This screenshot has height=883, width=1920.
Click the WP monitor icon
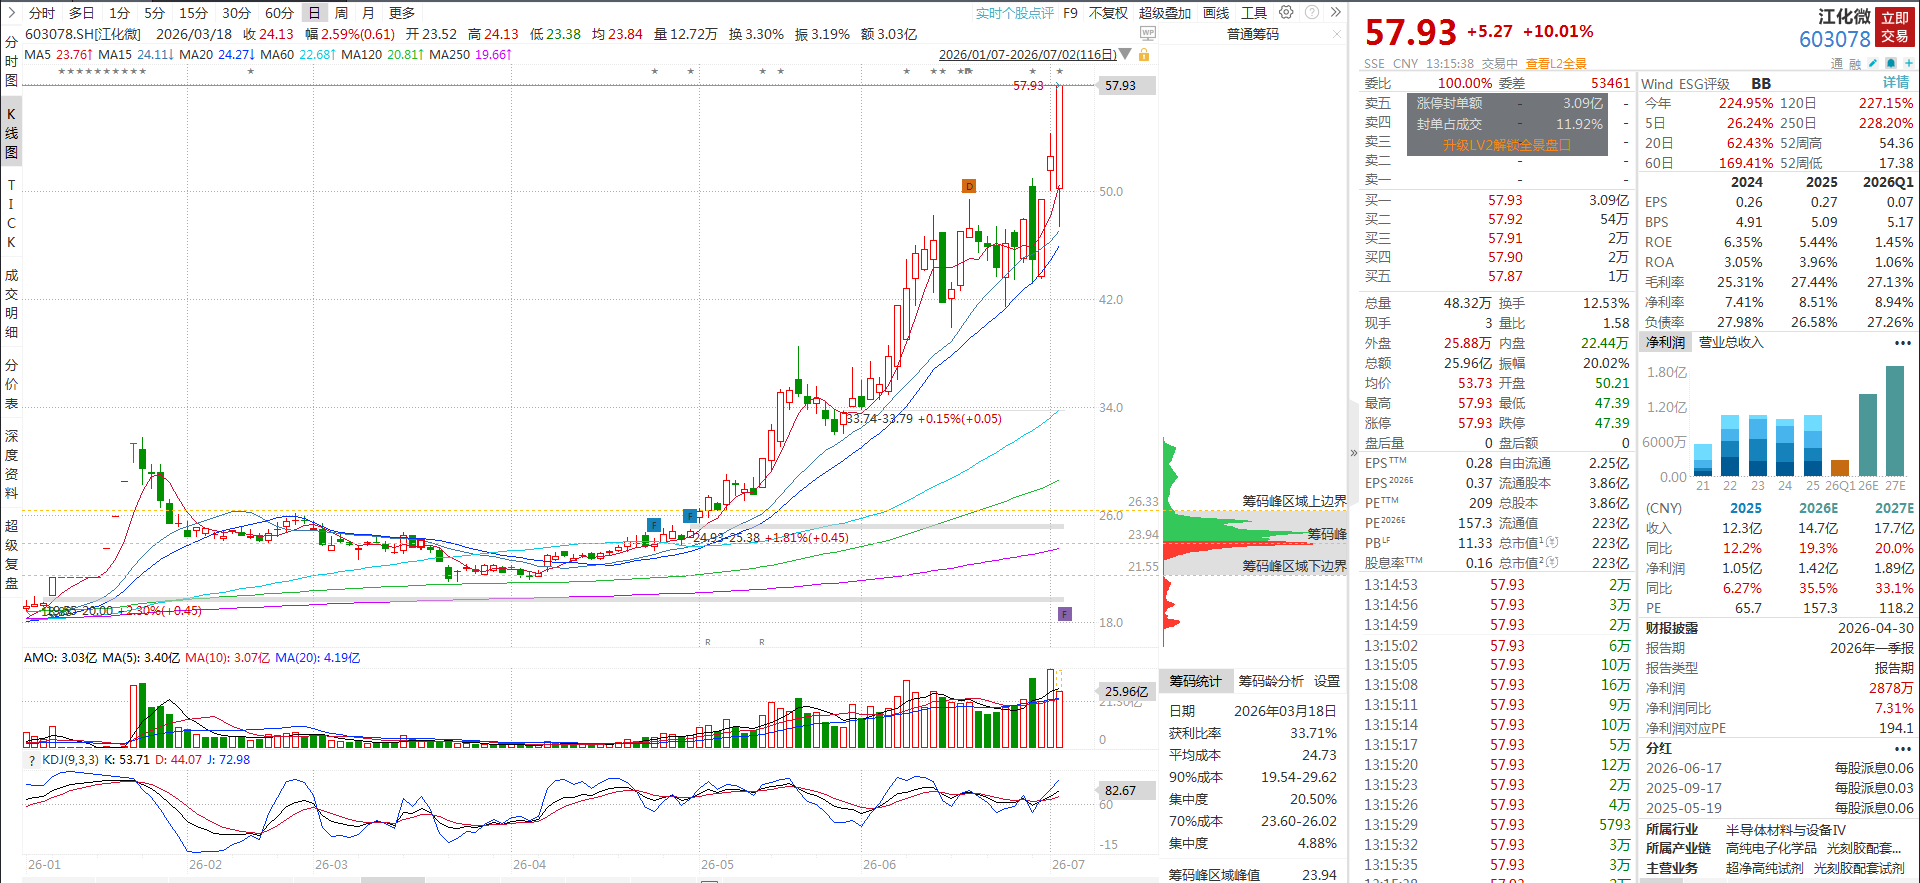click(x=1148, y=33)
